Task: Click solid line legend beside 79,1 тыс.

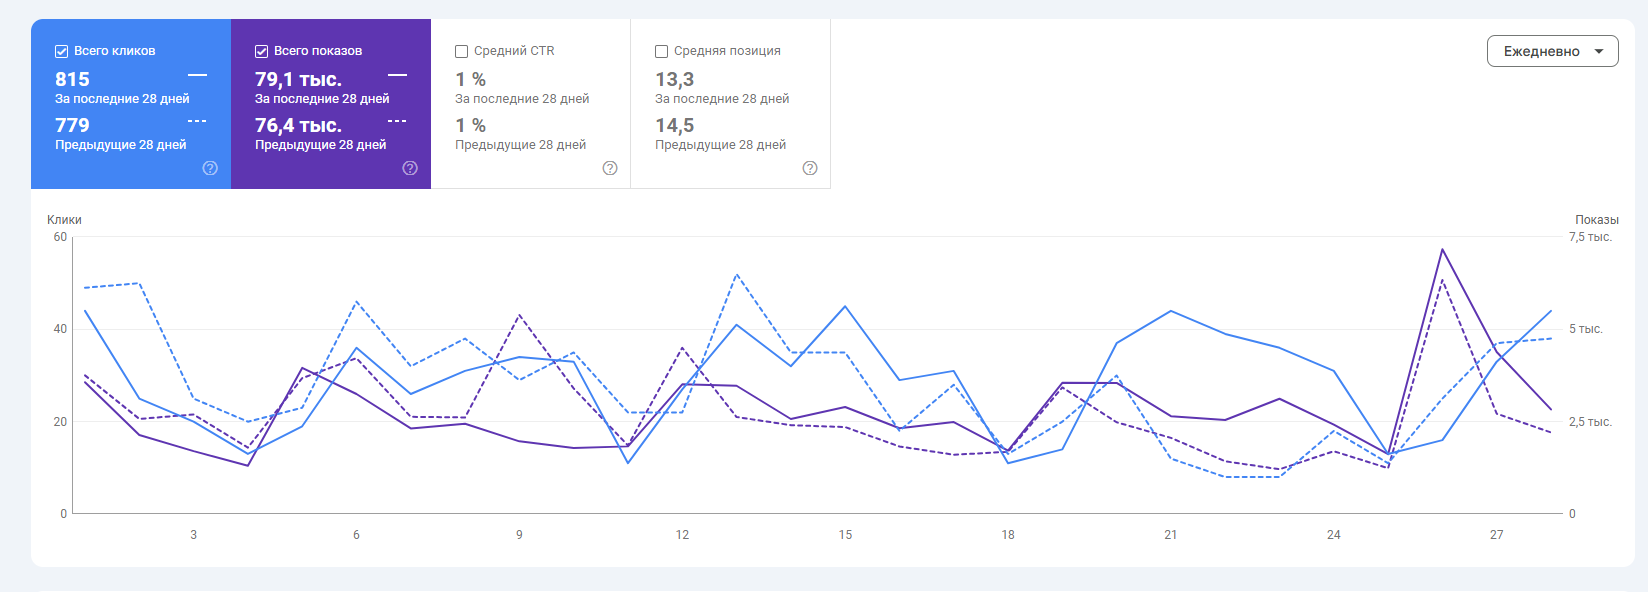Action: coord(397,75)
